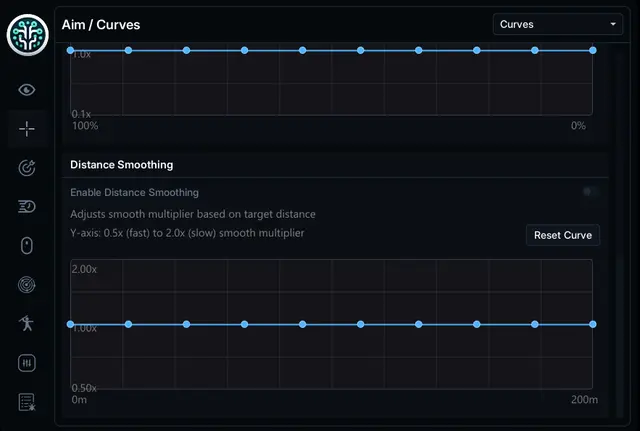The height and width of the screenshot is (431, 640).
Task: Click the leftmost point at 100% on top curve
Action: (70, 50)
